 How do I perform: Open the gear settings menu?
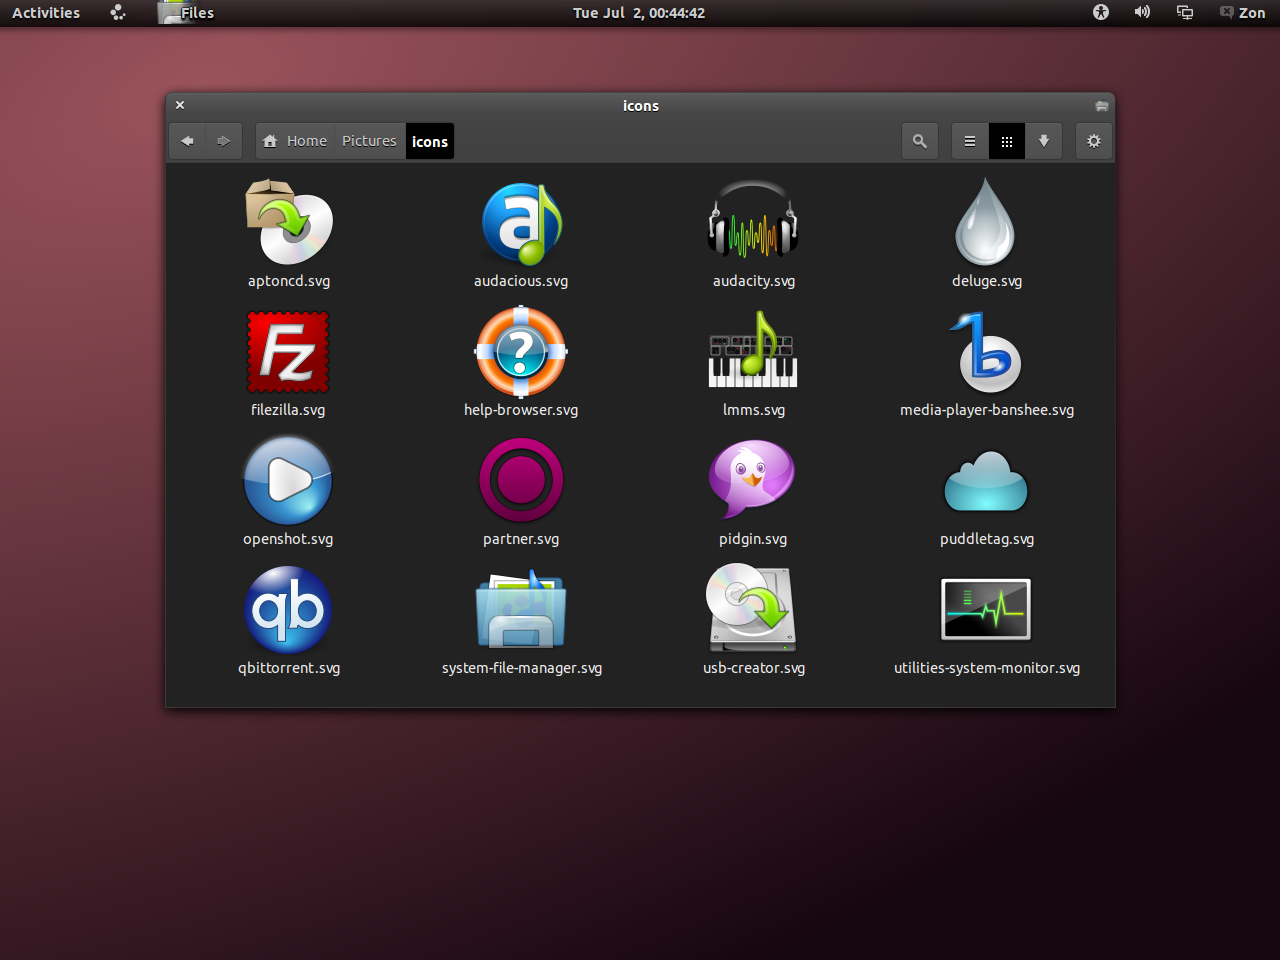click(x=1093, y=141)
